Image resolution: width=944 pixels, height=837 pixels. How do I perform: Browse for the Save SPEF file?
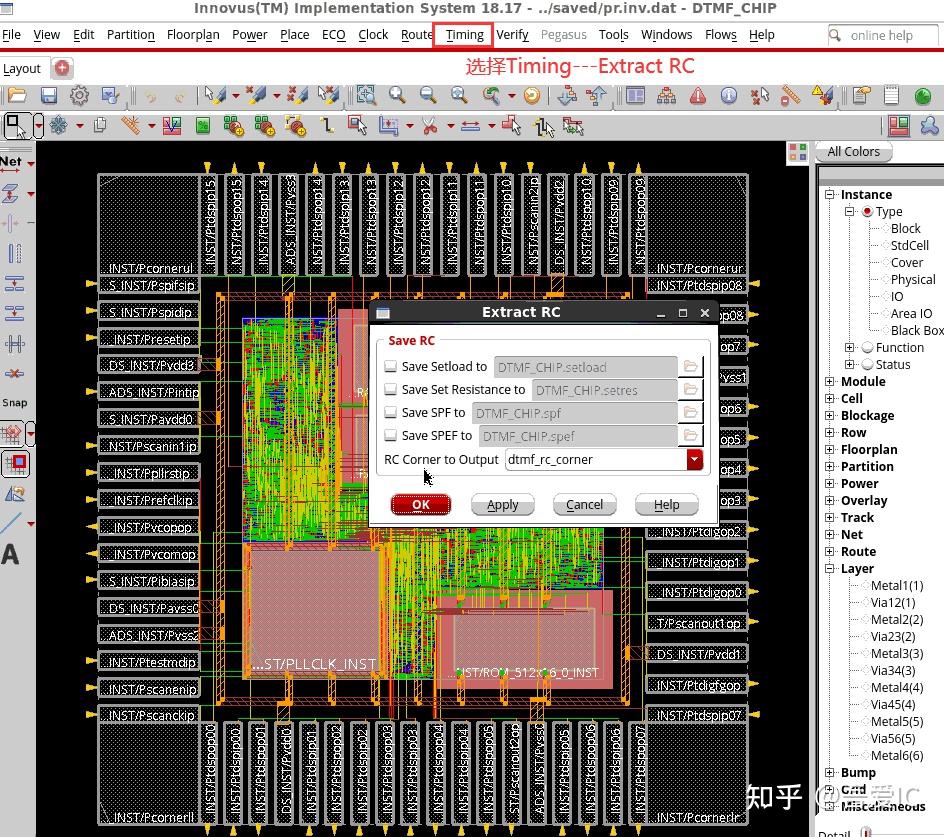(x=690, y=436)
